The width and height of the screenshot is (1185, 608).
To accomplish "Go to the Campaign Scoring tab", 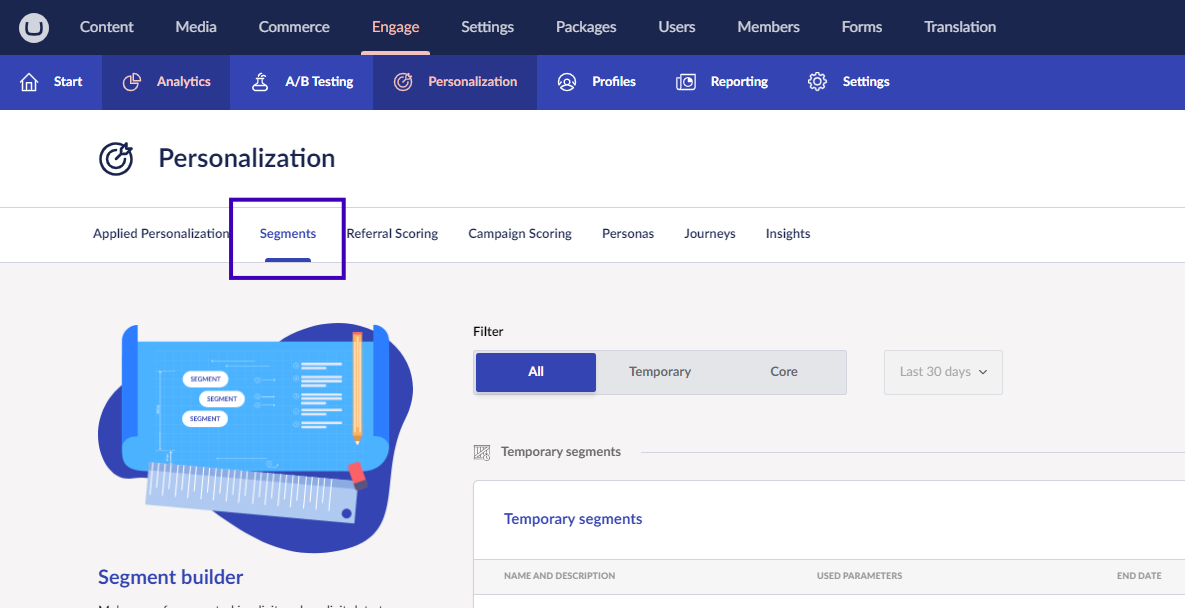I will click(x=520, y=234).
